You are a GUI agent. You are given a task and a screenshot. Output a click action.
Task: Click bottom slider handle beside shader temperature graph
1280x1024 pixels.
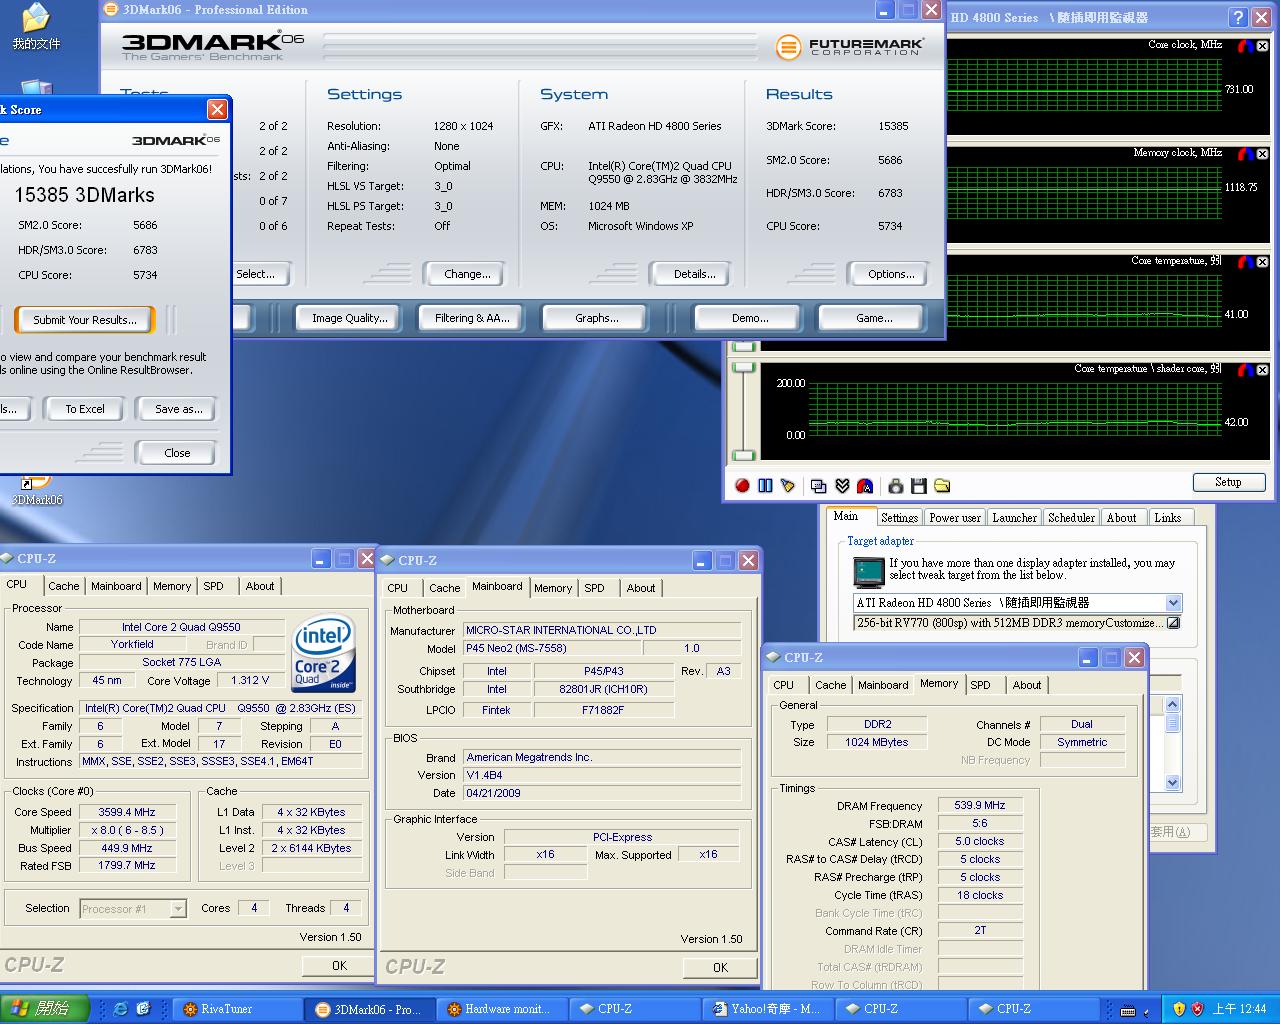[743, 457]
